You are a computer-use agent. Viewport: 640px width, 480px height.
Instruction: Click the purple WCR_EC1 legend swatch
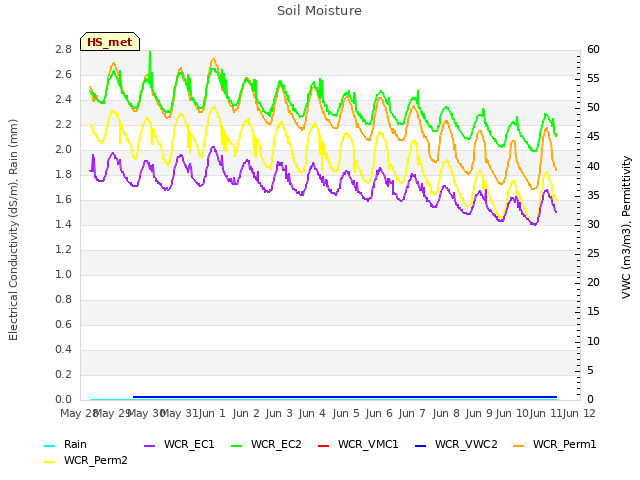(150, 446)
